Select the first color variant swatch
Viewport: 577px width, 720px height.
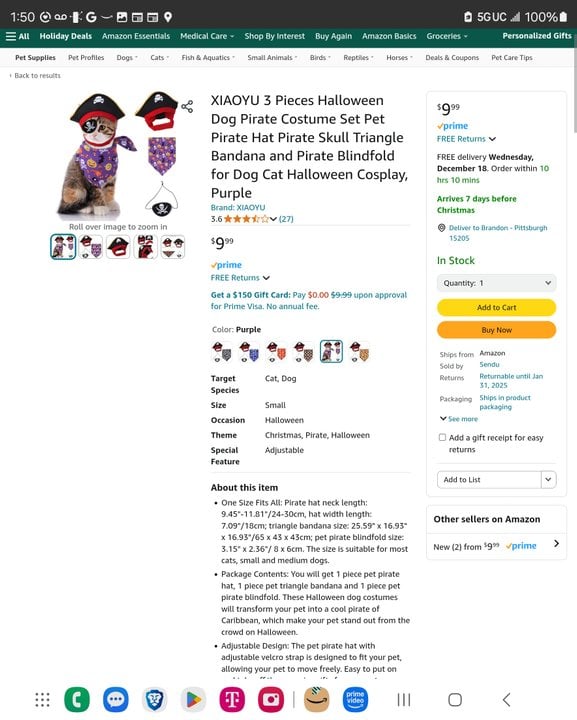(222, 352)
